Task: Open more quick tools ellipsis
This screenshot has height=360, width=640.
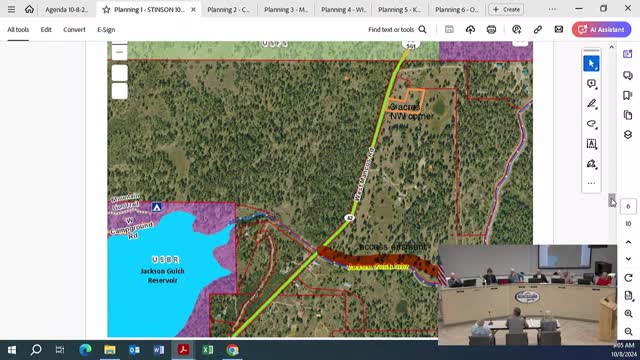Action: pyautogui.click(x=591, y=183)
